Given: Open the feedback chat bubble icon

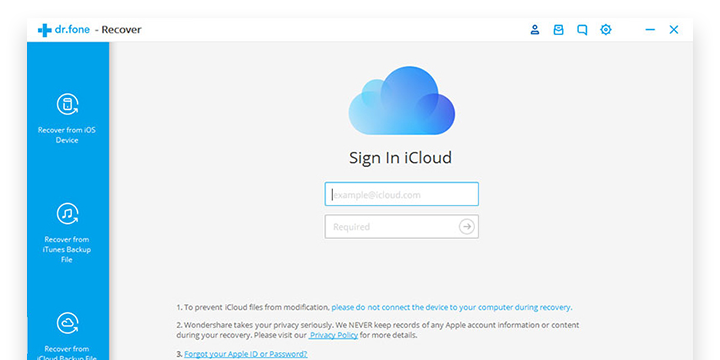Looking at the screenshot, I should click(x=582, y=30).
